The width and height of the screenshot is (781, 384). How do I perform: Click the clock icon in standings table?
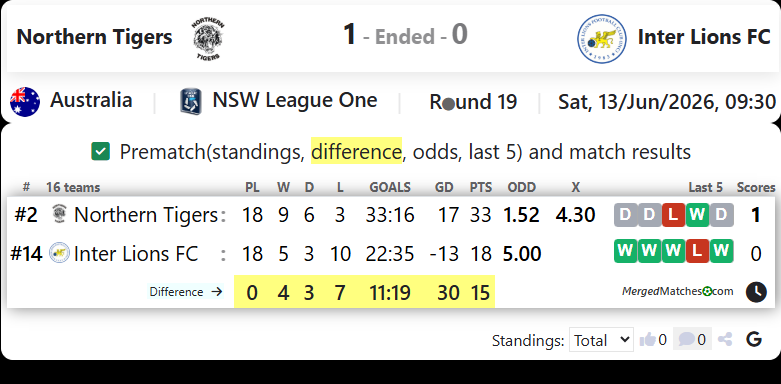point(756,292)
